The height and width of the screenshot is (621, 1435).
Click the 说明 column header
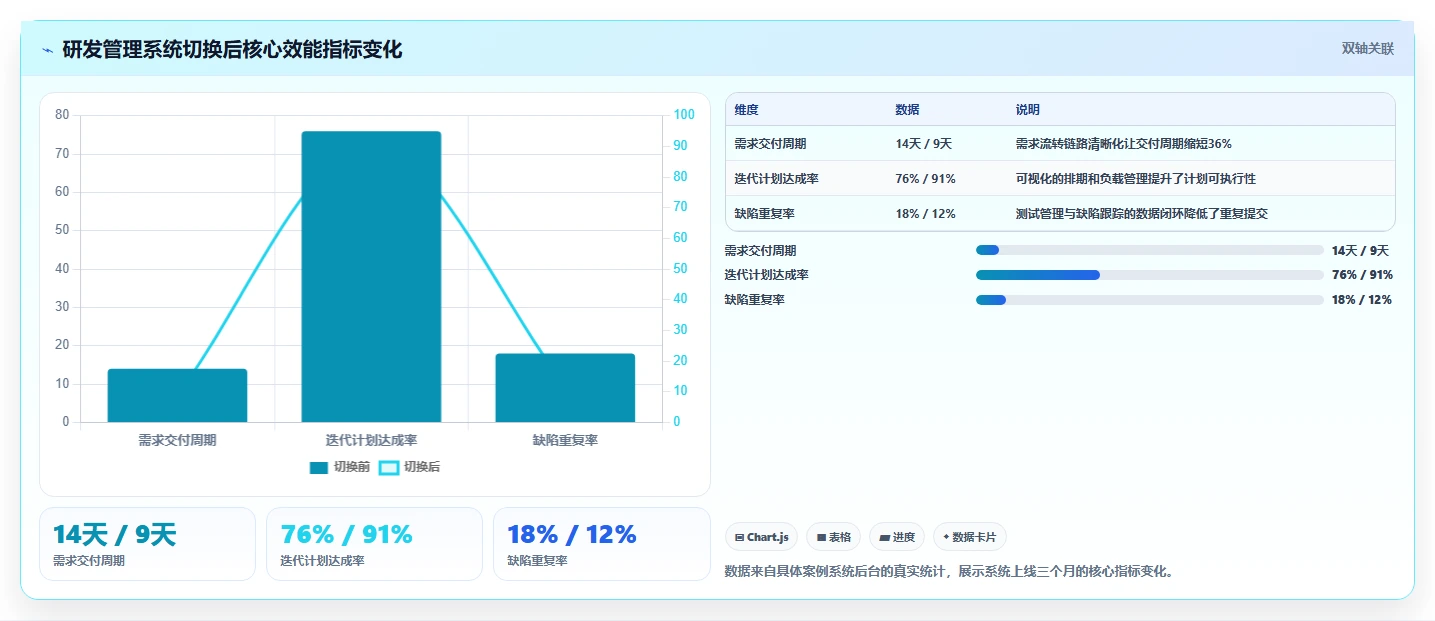click(1028, 110)
